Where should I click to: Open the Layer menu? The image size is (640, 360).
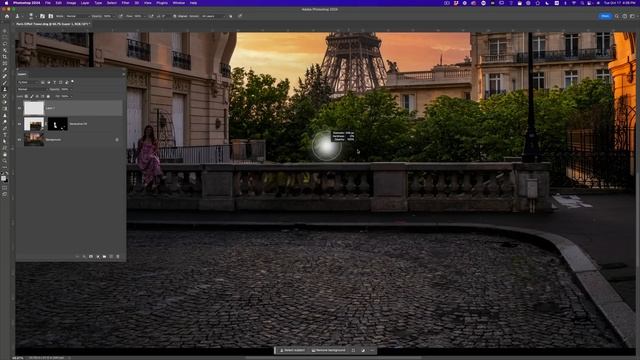[x=85, y=3]
